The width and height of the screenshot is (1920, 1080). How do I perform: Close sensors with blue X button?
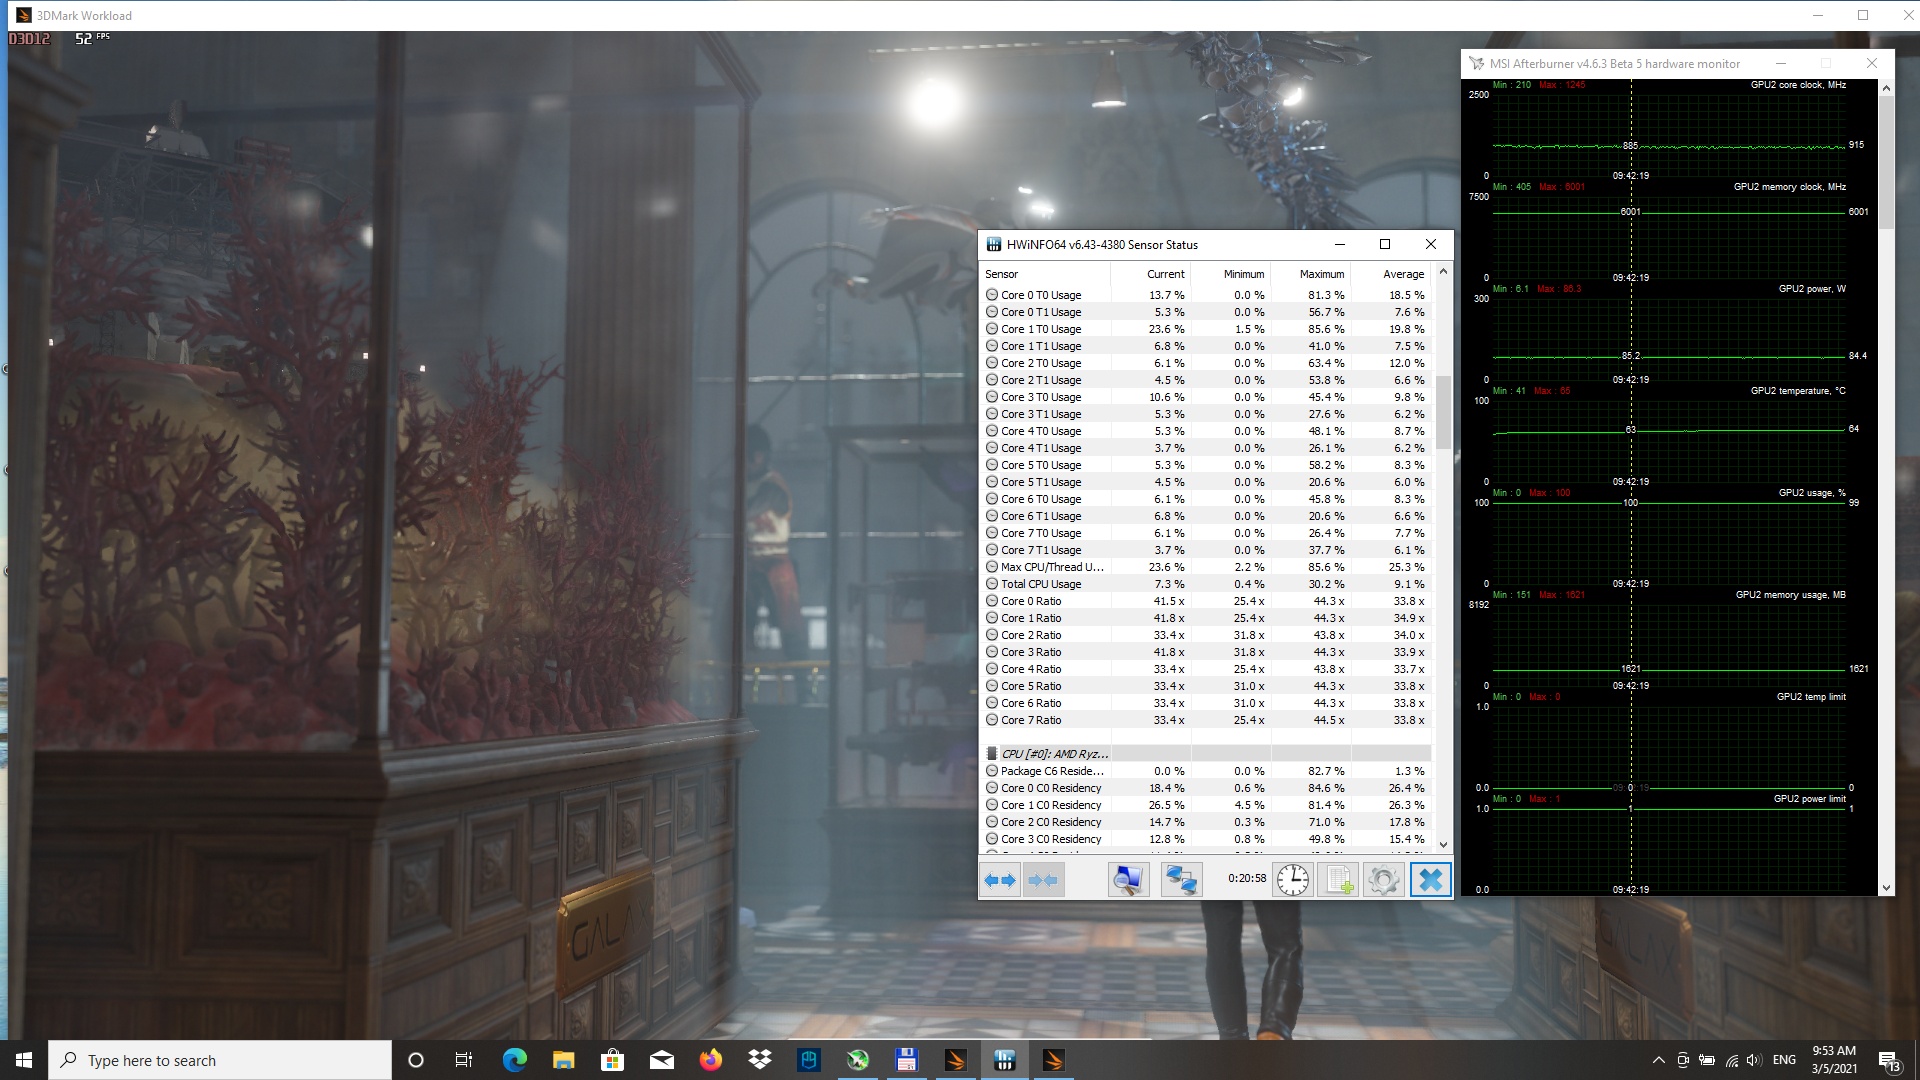click(x=1431, y=880)
